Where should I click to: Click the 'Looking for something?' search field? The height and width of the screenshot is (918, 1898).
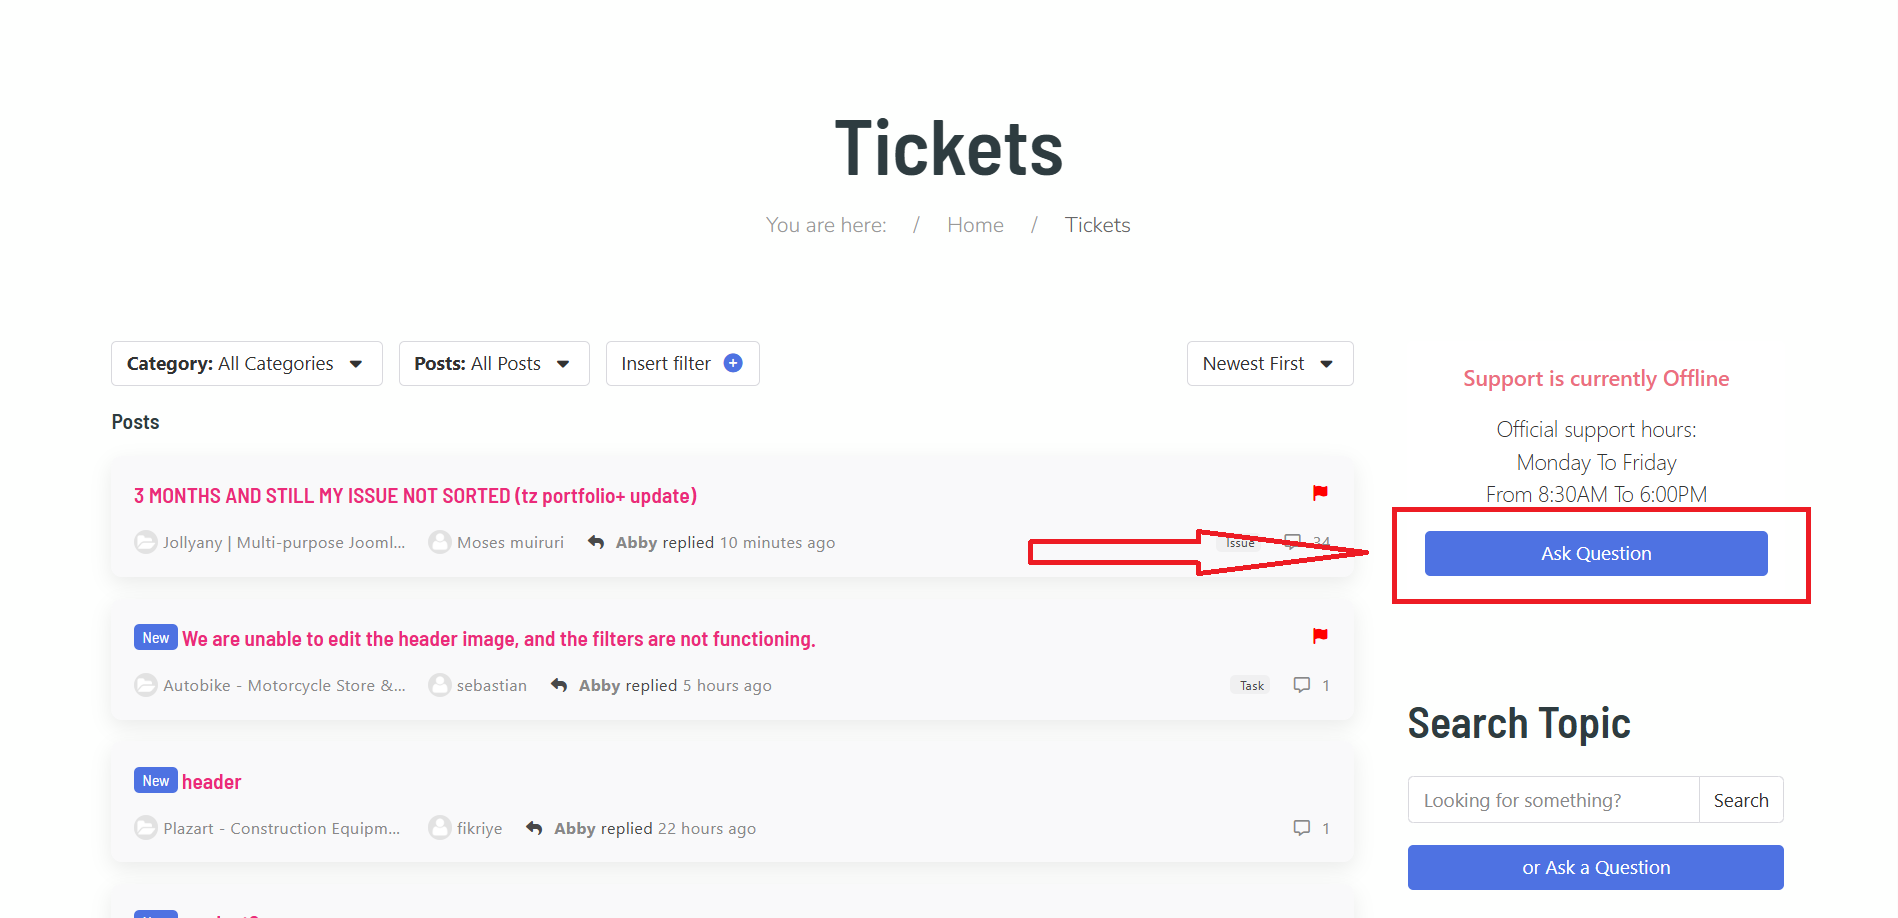tap(1552, 799)
